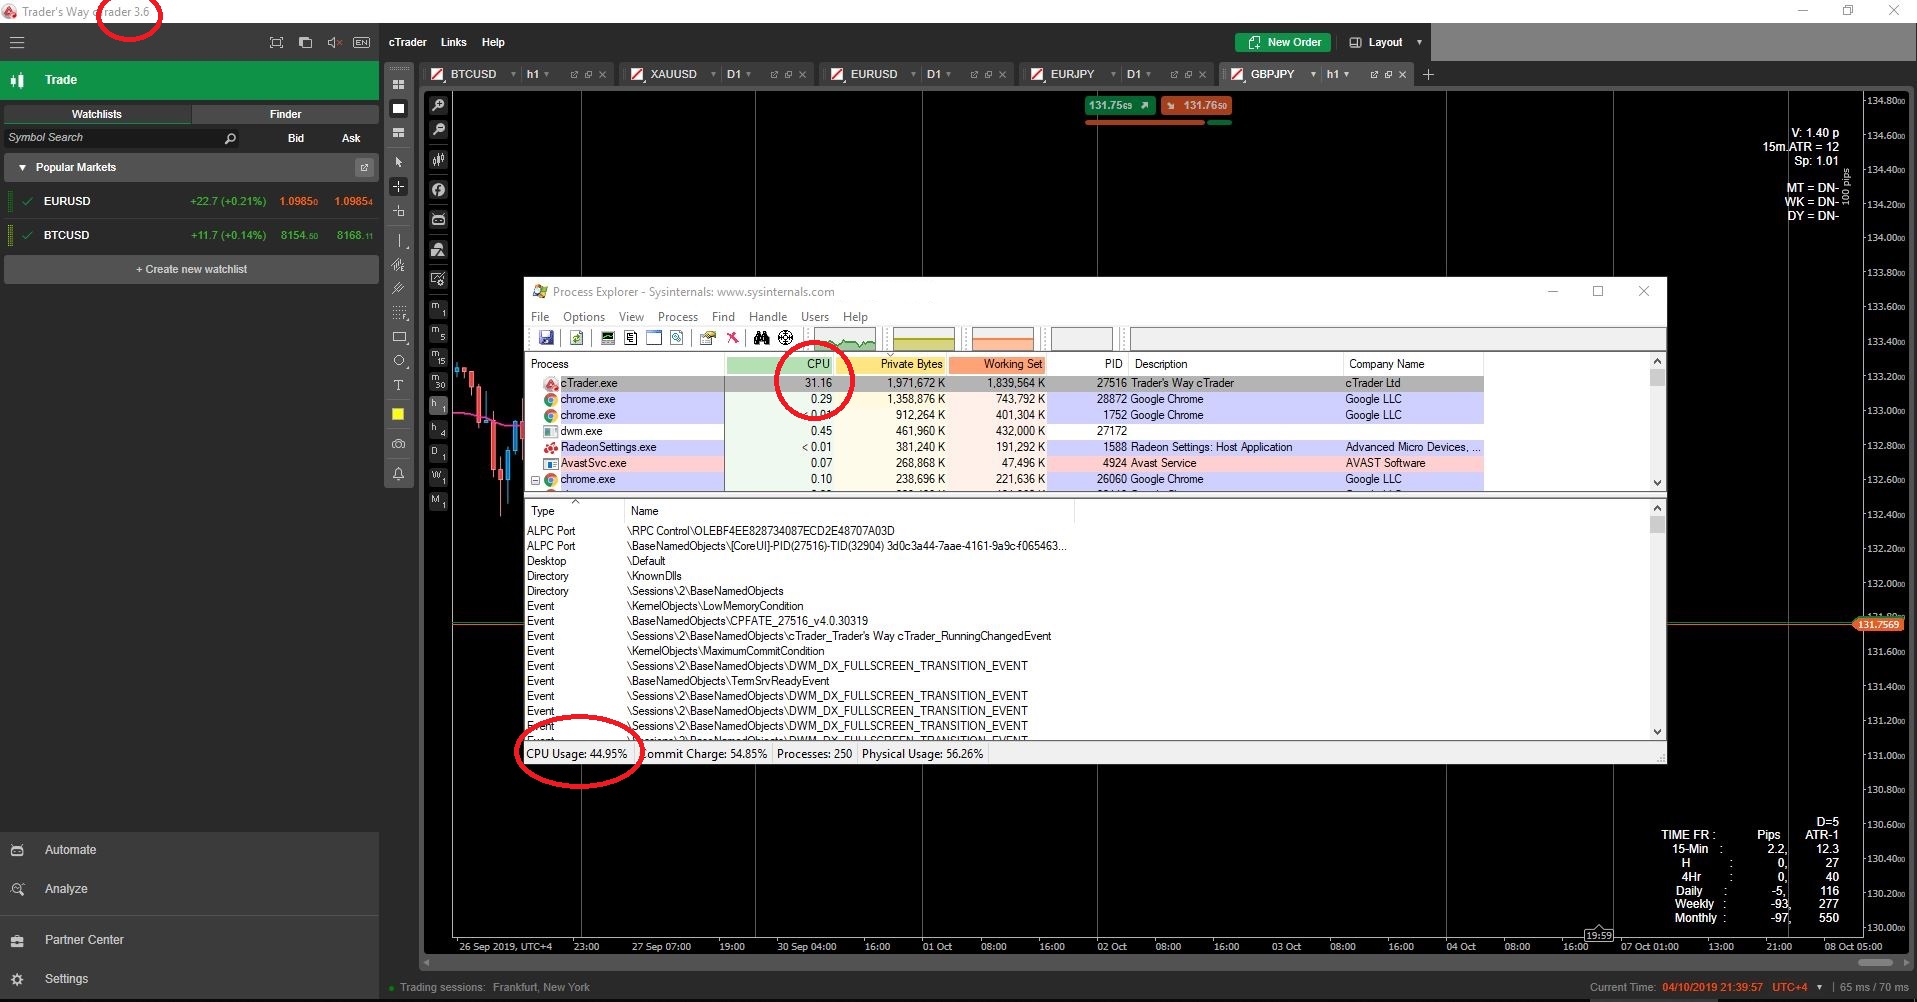Click Create new watchlist button
The image size is (1917, 1002).
(191, 270)
